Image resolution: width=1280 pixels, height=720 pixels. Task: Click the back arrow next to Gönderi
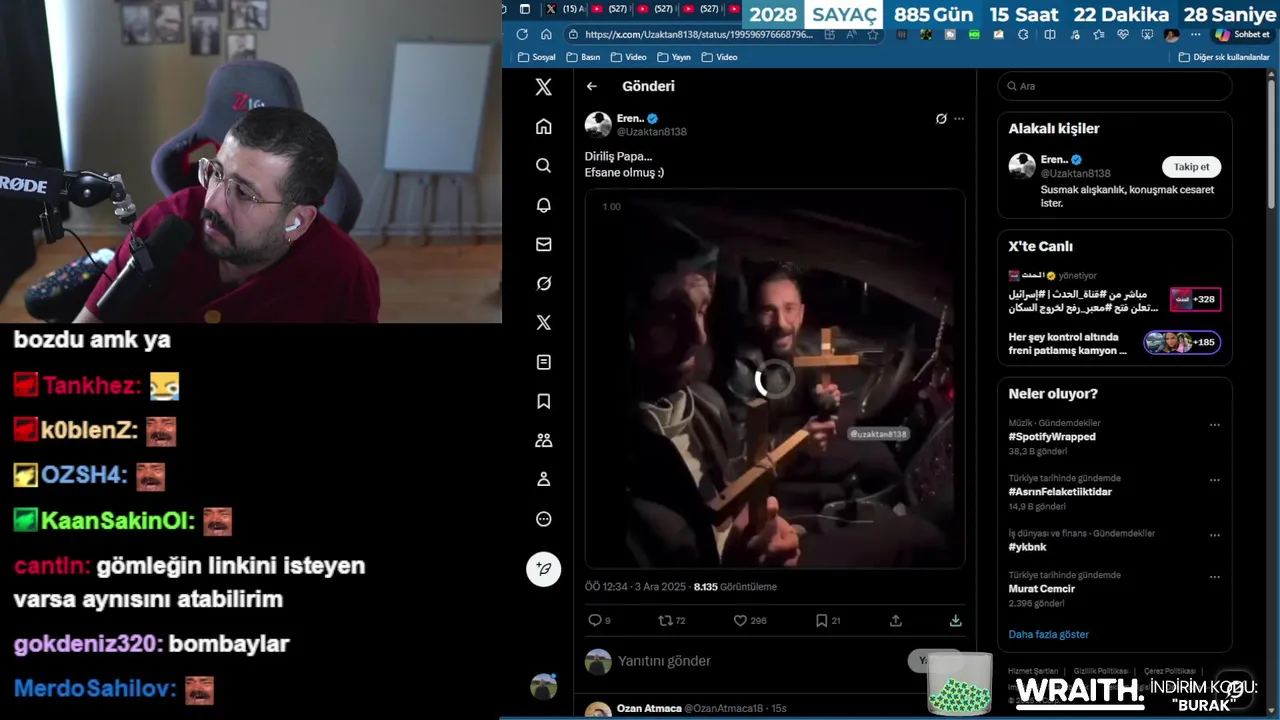tap(591, 86)
